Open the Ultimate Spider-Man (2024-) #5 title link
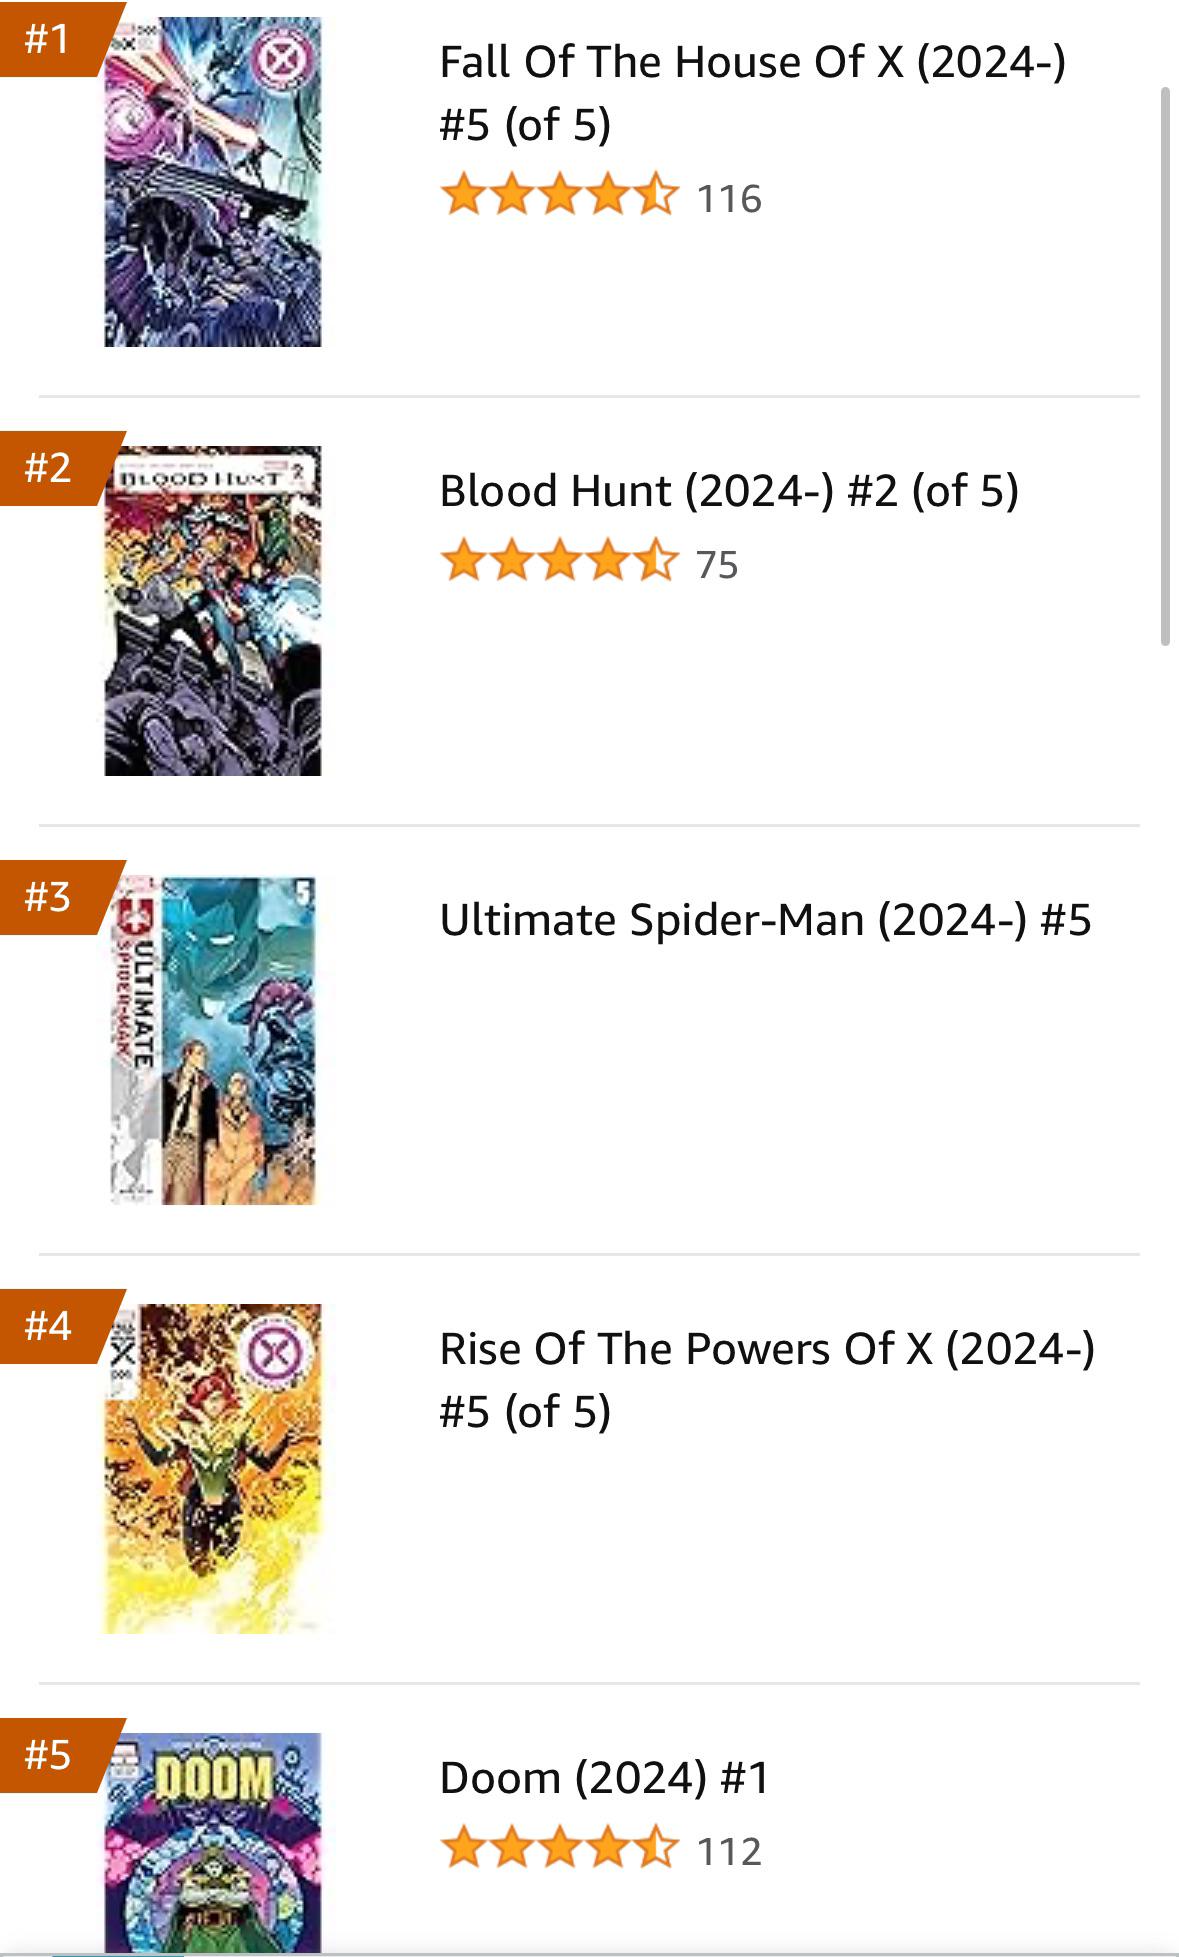Image resolution: width=1179 pixels, height=1957 pixels. tap(765, 920)
